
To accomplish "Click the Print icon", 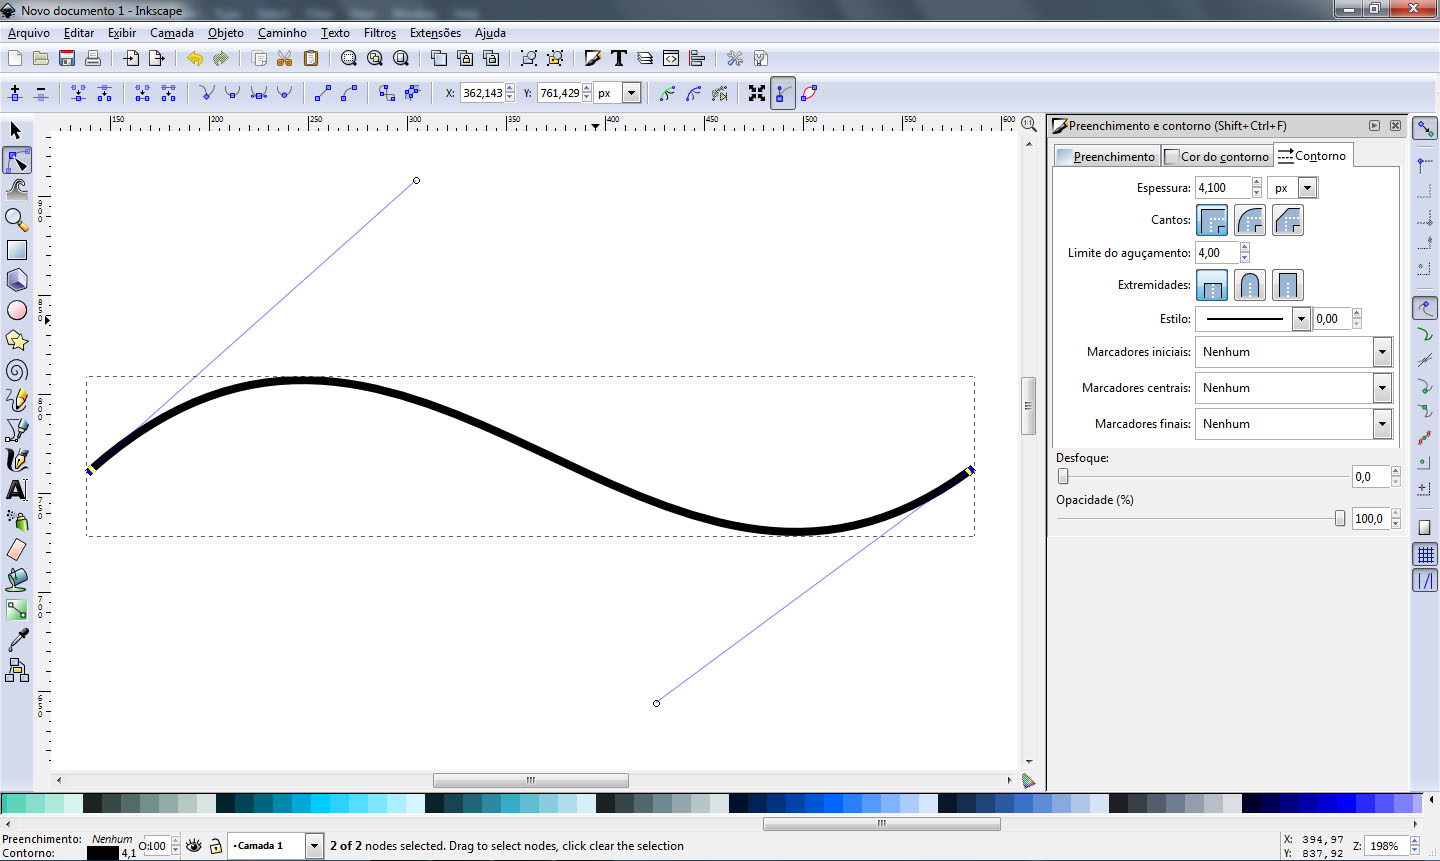I will pos(93,58).
